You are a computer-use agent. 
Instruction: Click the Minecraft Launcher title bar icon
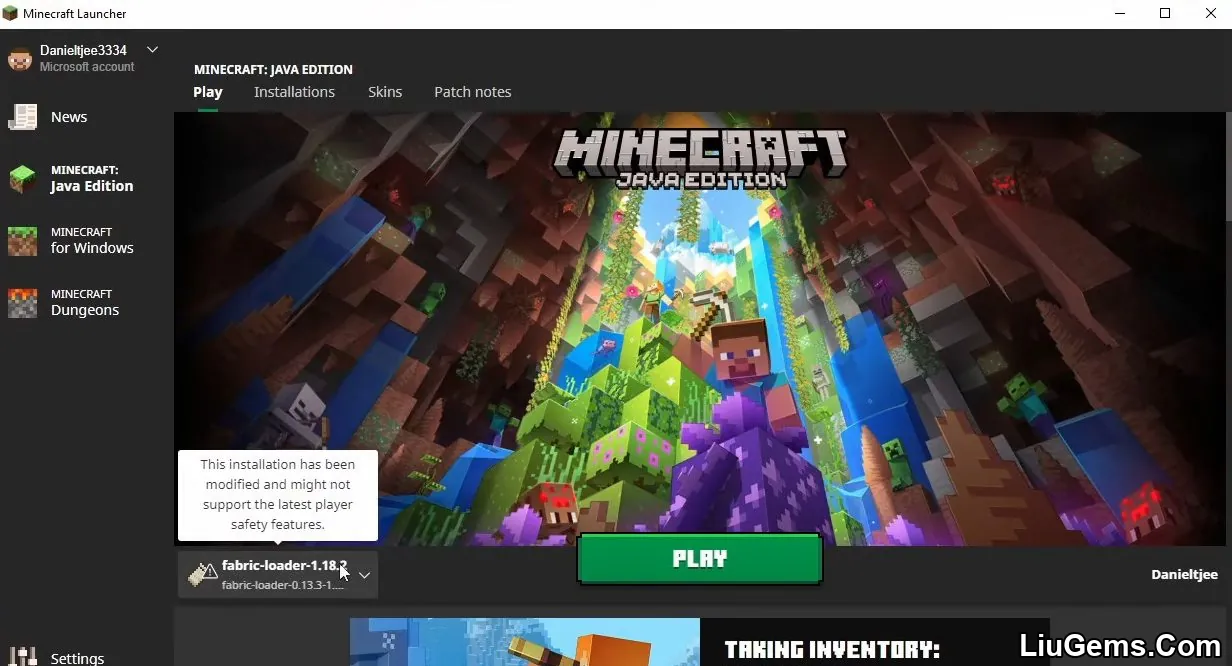pos(10,14)
